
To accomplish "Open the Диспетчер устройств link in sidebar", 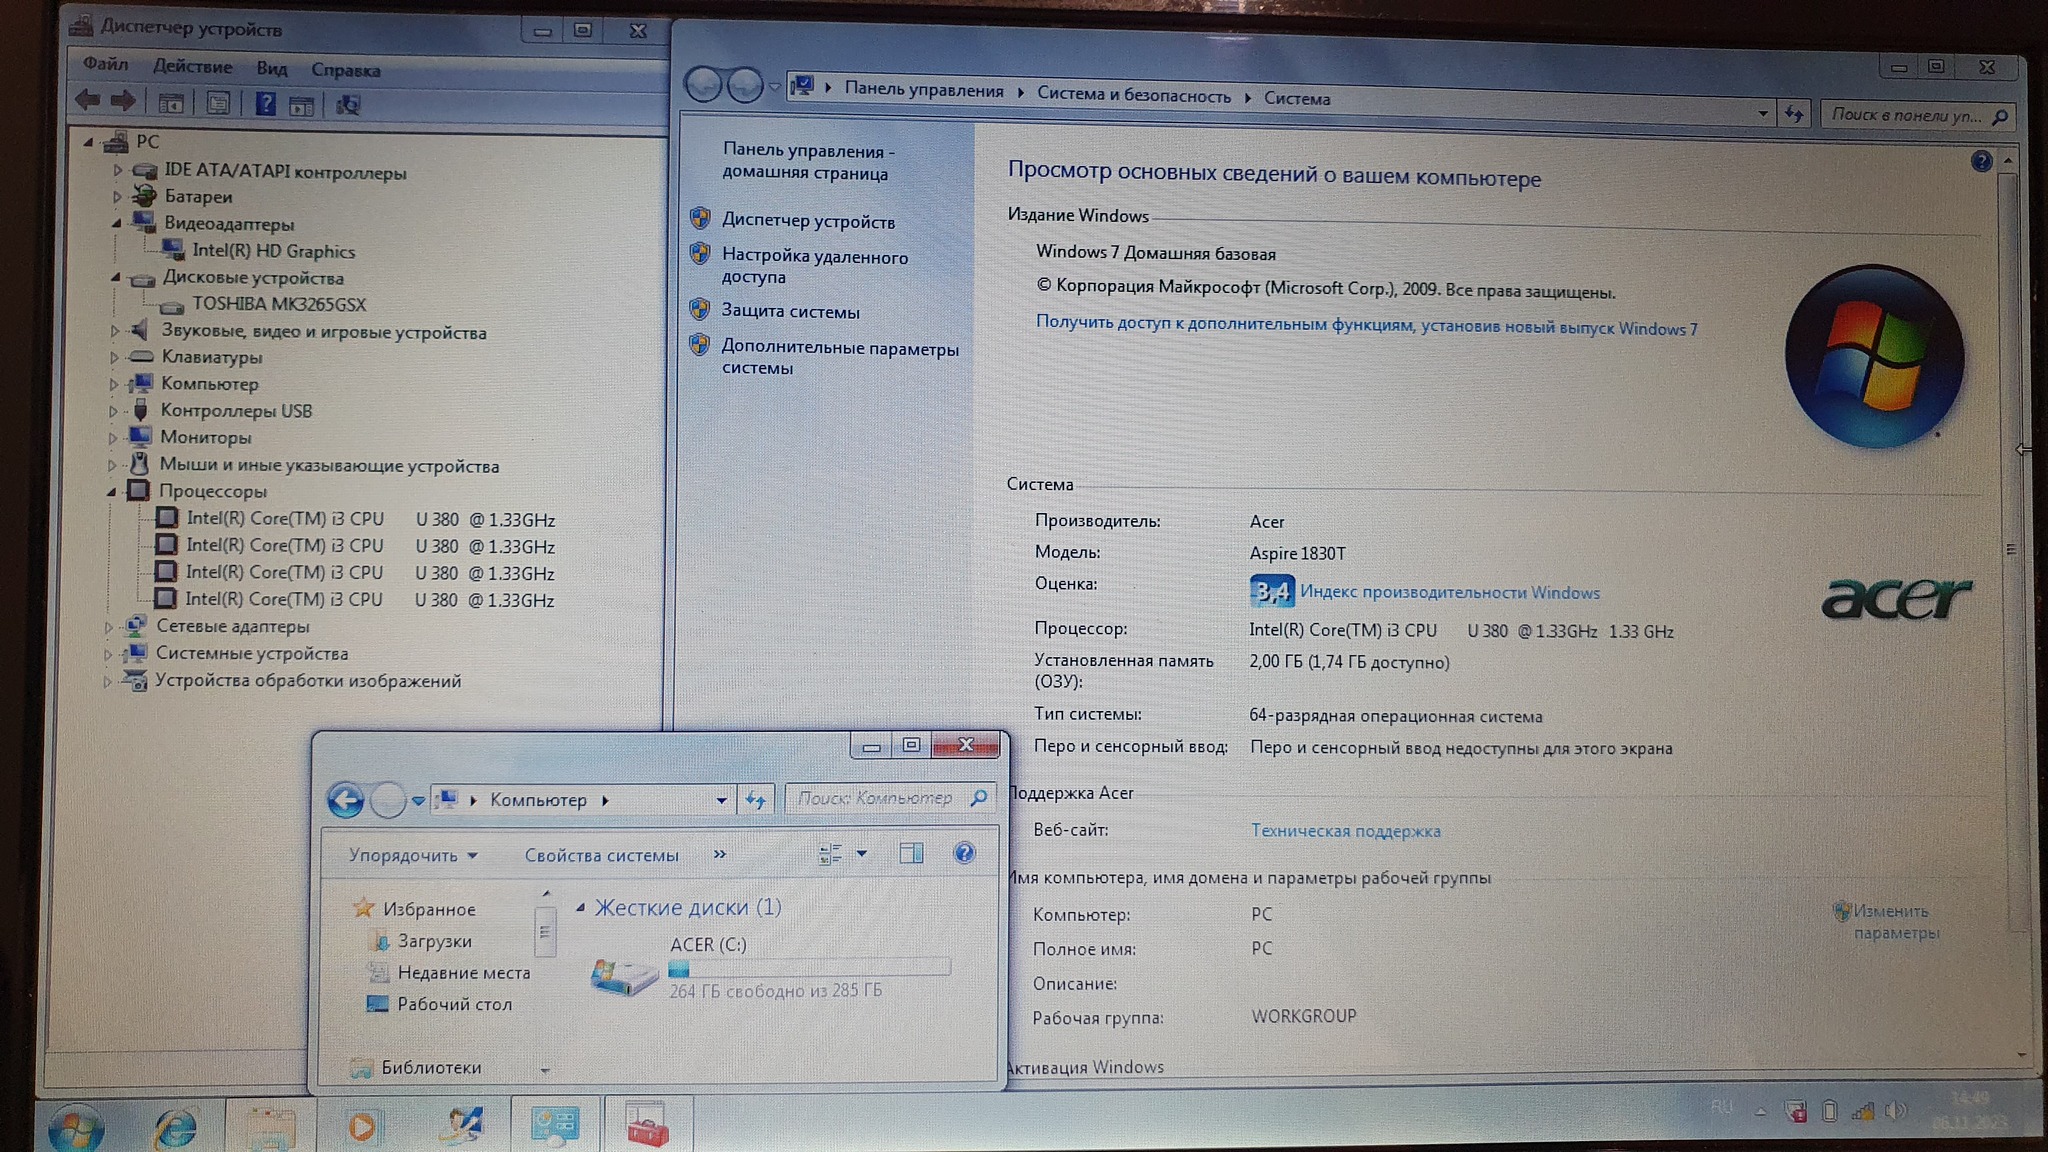I will pos(808,221).
